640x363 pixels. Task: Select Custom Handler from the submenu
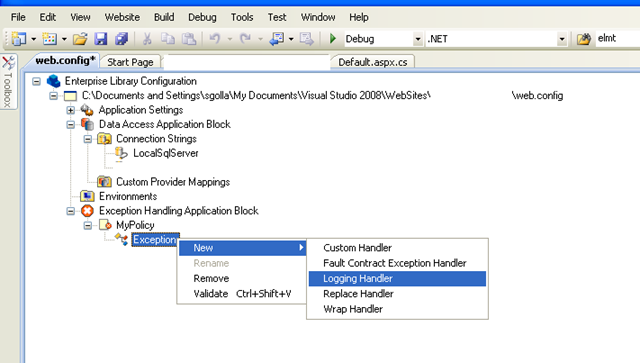pos(397,248)
